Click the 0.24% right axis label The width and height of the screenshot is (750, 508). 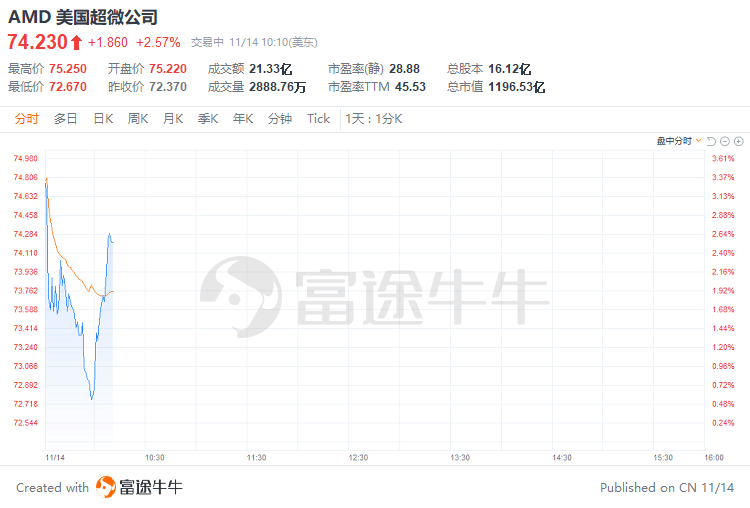[x=723, y=423]
